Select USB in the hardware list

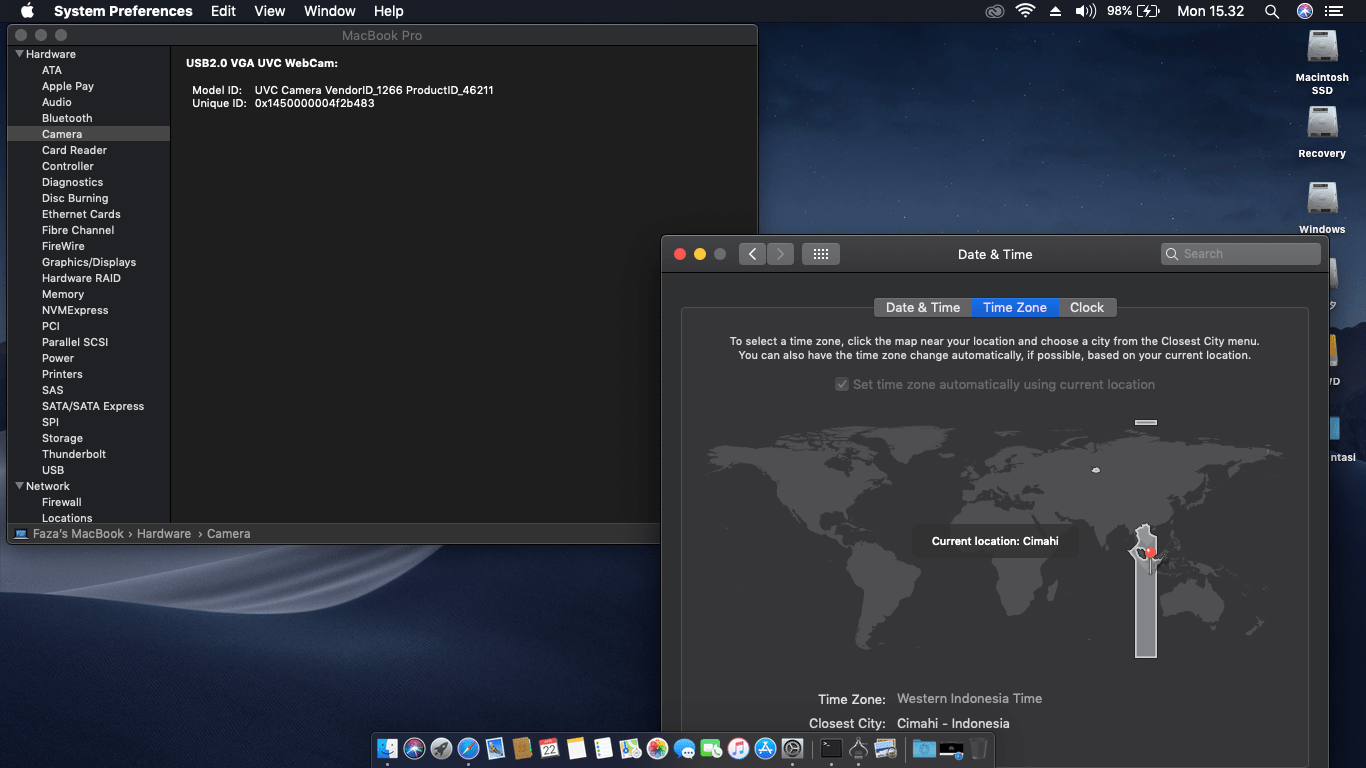click(x=53, y=470)
